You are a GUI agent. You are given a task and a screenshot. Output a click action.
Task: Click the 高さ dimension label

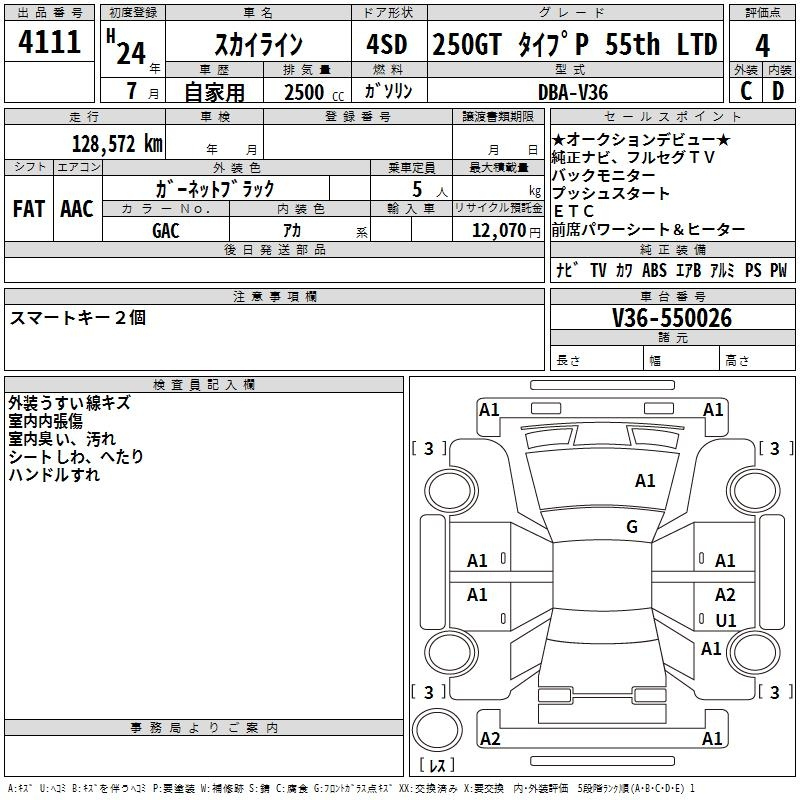point(737,361)
